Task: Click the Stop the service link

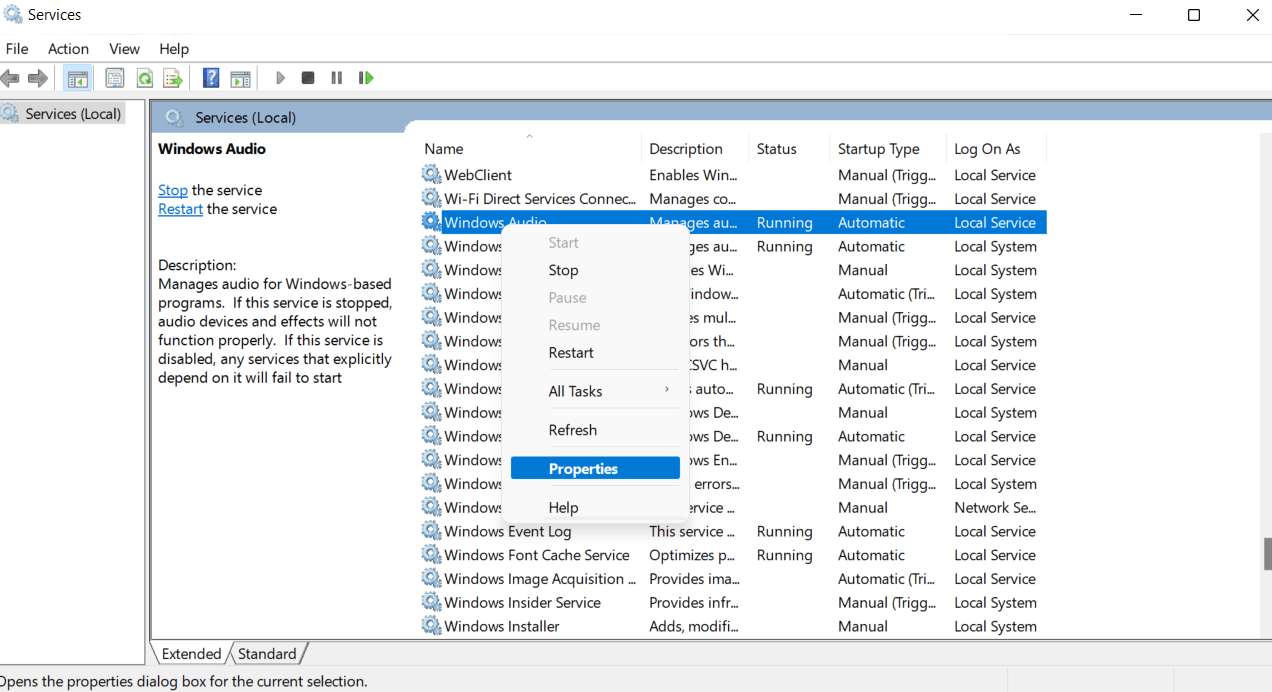Action: (x=173, y=190)
